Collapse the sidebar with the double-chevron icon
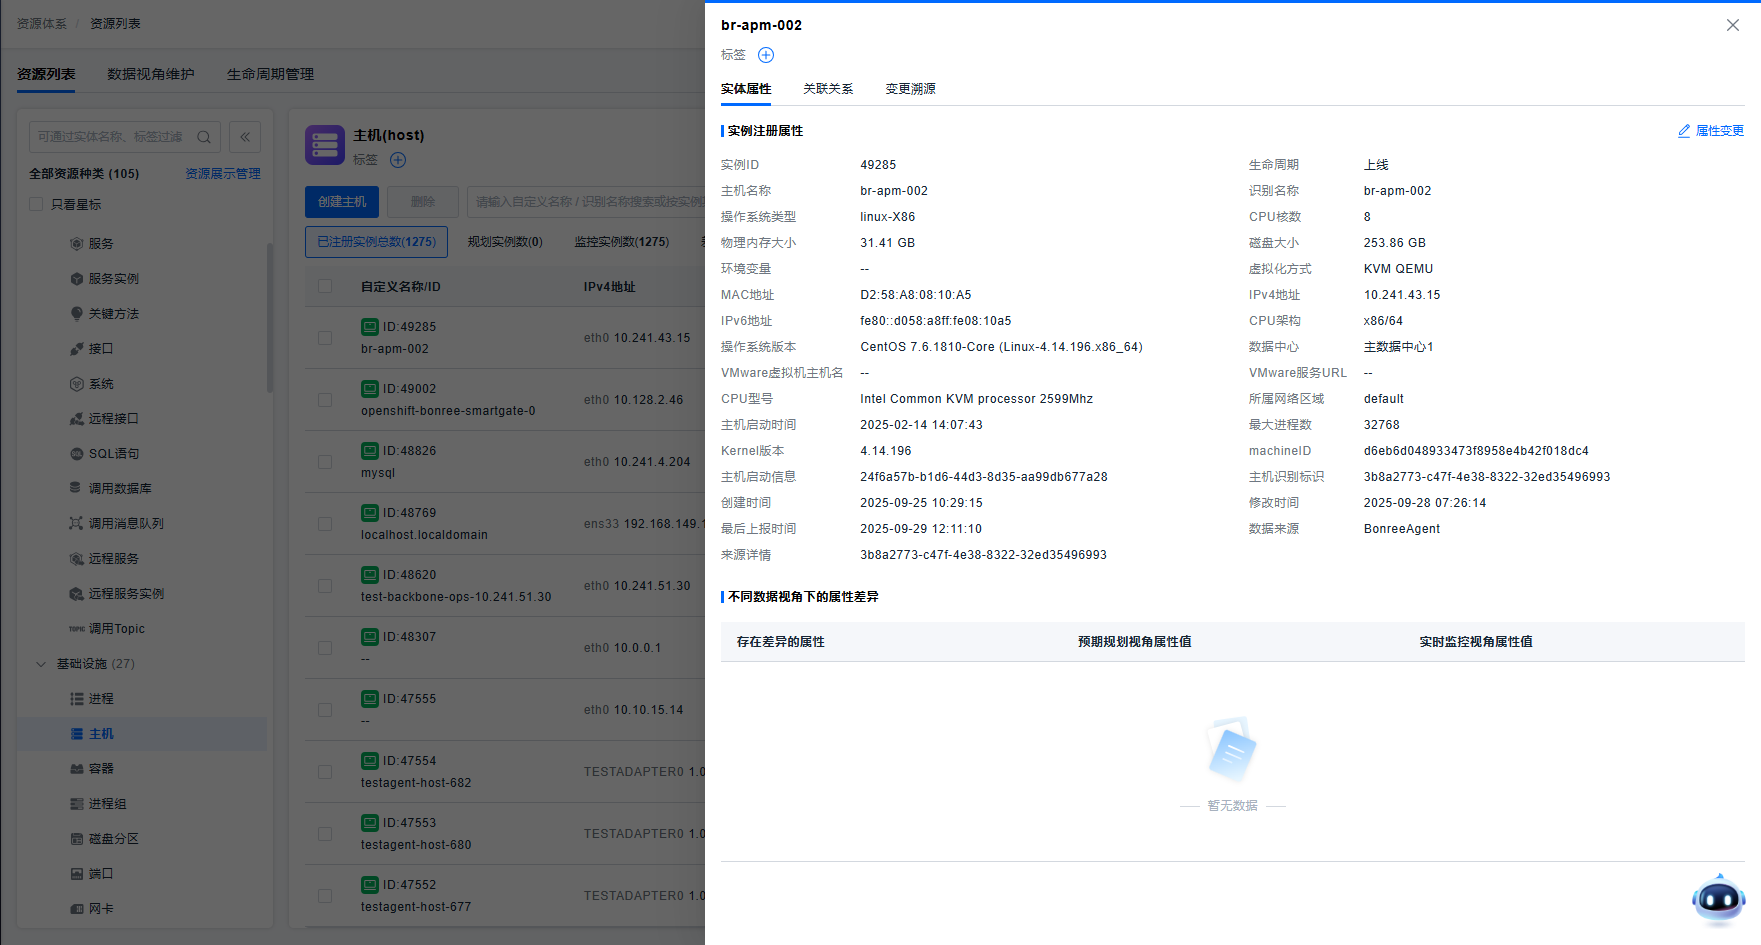This screenshot has height=945, width=1761. tap(245, 137)
